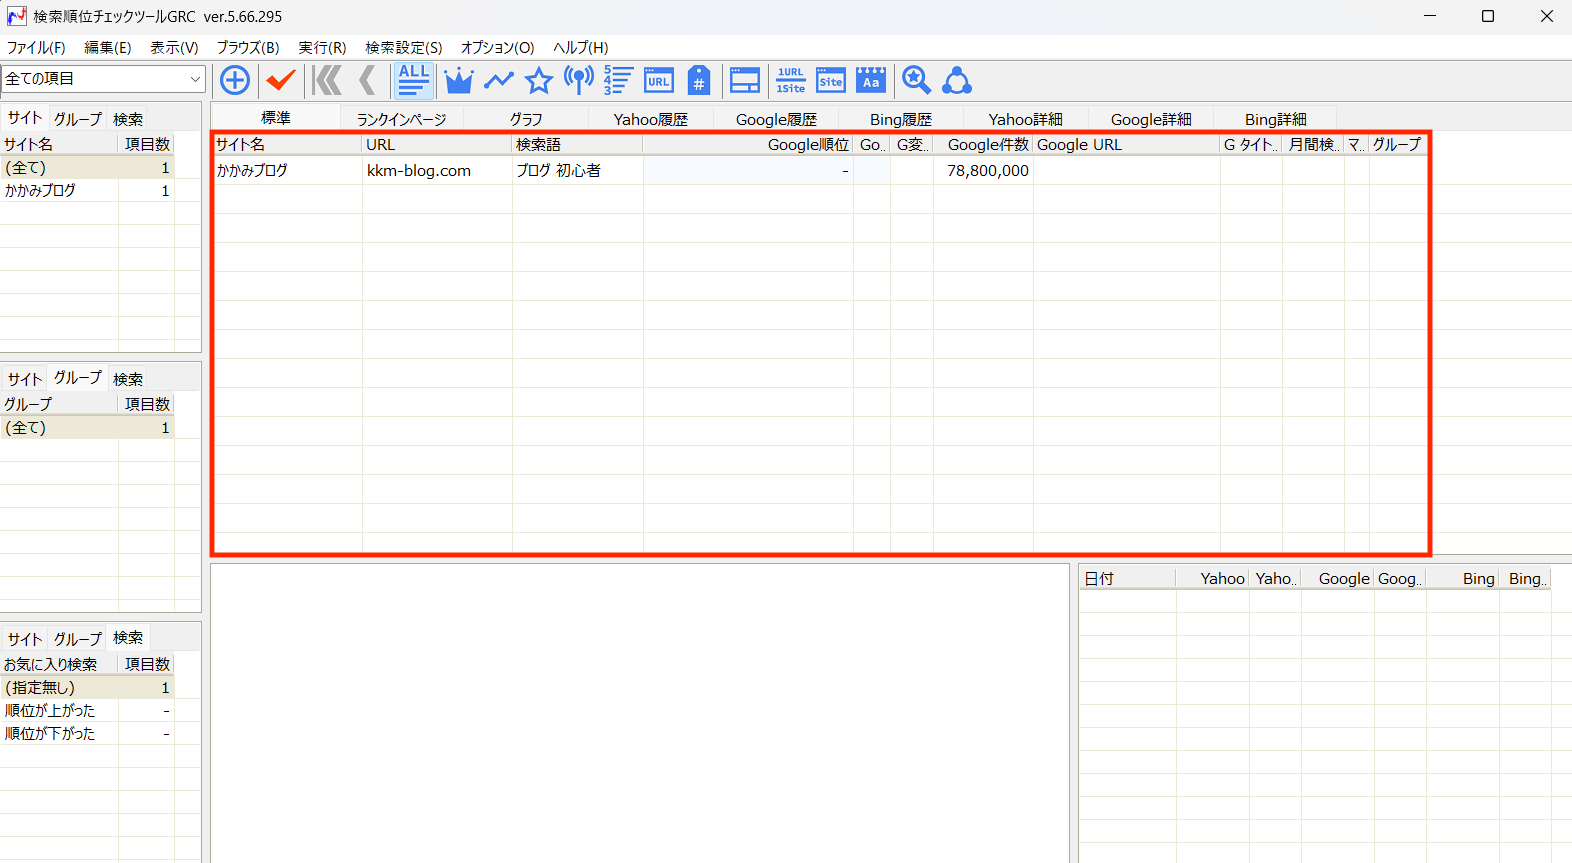The width and height of the screenshot is (1572, 863).
Task: Click the GRC app icon in title bar
Action: pyautogui.click(x=17, y=16)
